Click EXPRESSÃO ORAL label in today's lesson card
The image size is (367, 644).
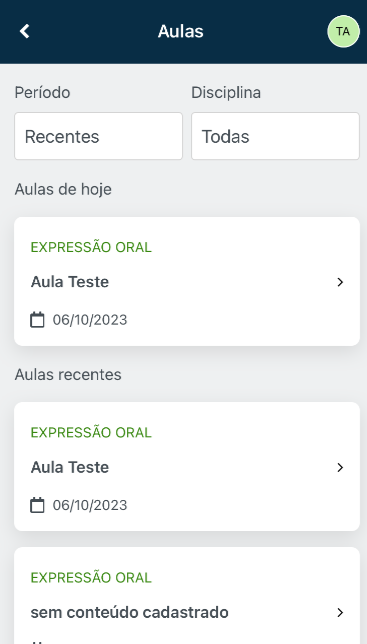pos(91,247)
